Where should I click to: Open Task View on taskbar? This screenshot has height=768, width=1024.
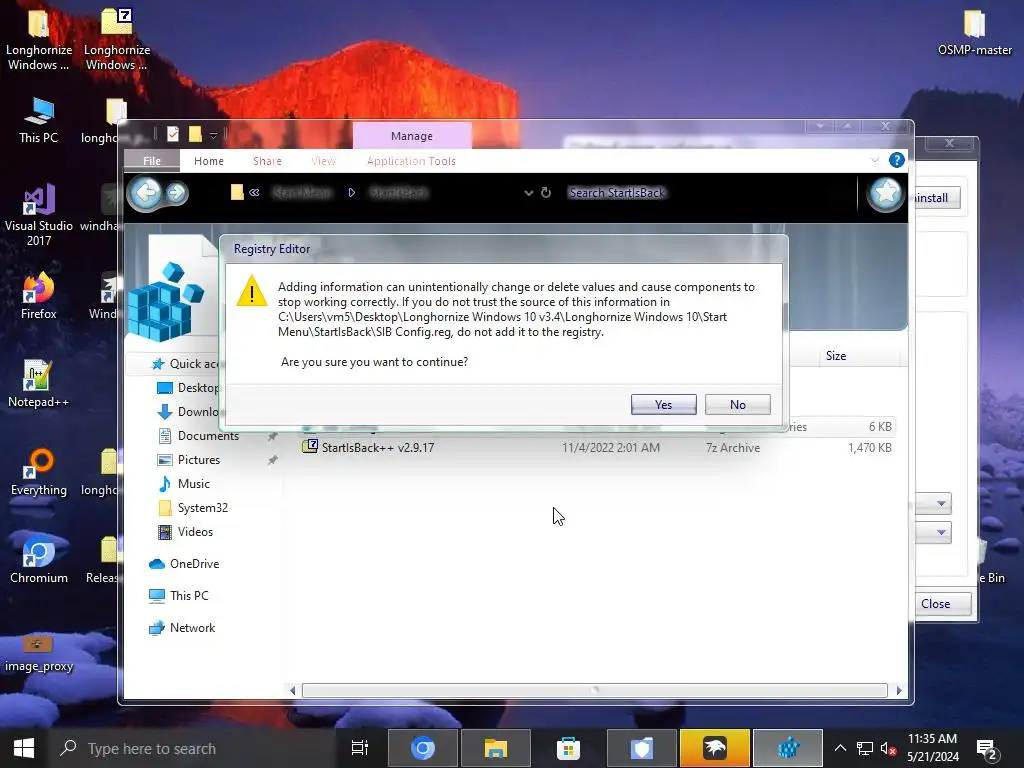coord(360,748)
